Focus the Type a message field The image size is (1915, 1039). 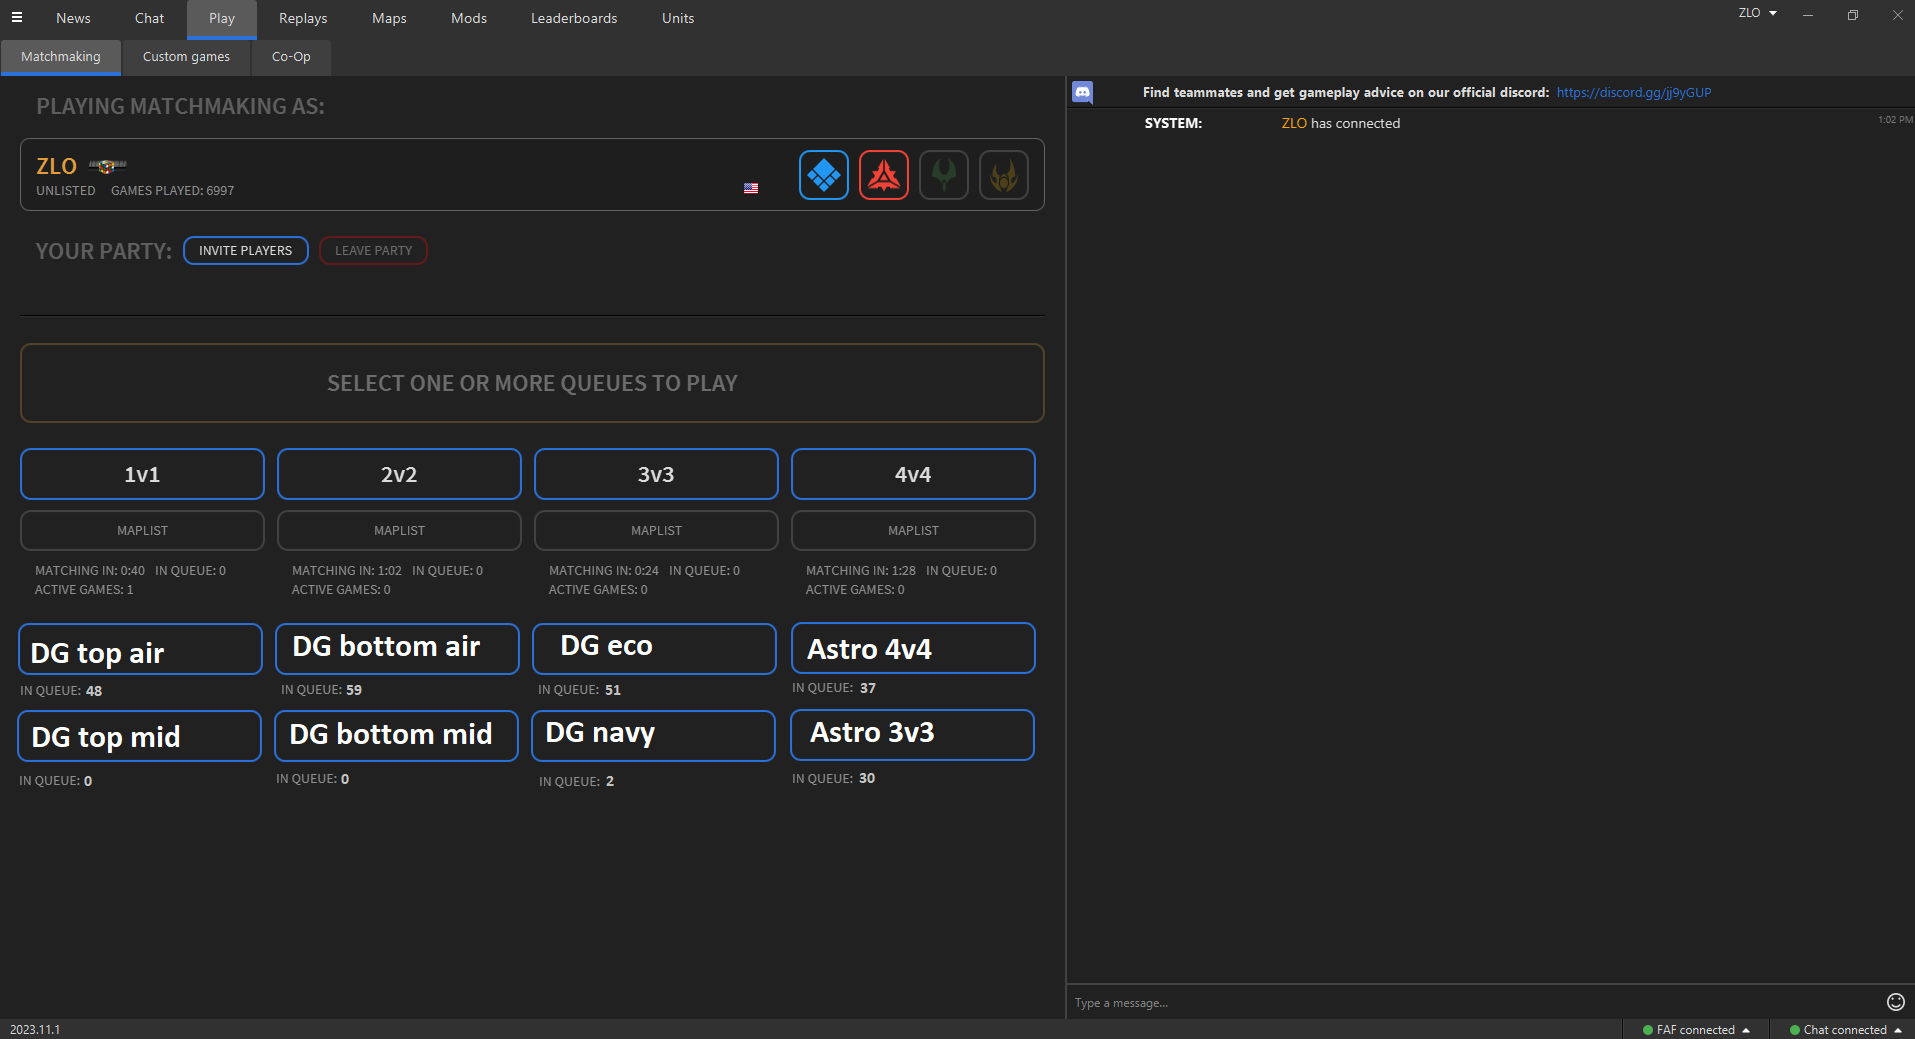tap(1476, 1002)
